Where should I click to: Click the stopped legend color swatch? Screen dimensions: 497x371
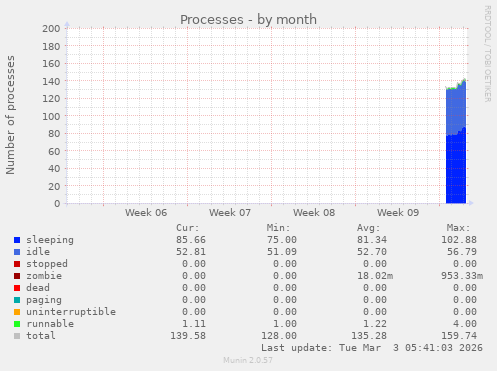point(17,264)
